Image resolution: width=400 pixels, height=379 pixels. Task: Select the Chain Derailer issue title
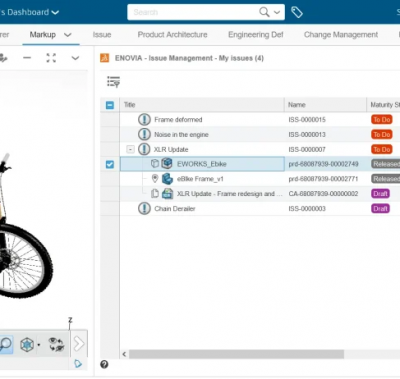pyautogui.click(x=175, y=209)
